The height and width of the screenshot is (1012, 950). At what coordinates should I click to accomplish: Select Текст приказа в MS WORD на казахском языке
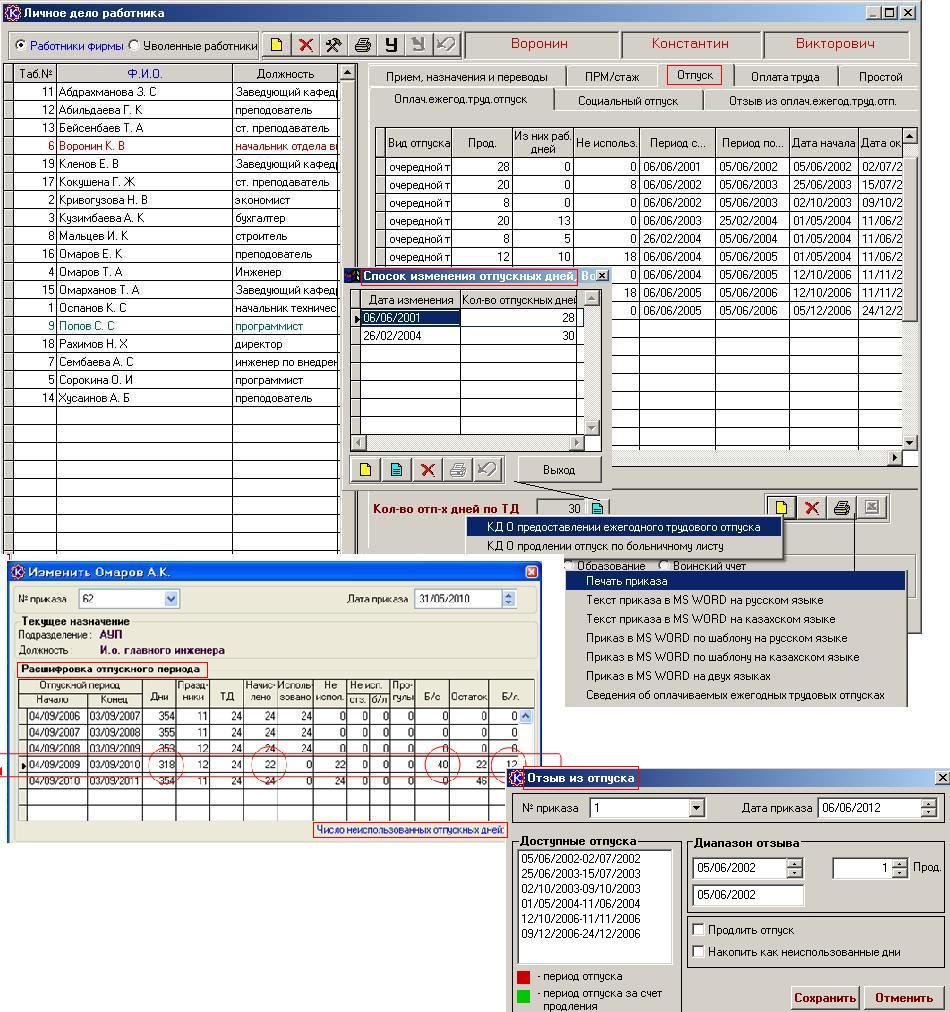pyautogui.click(x=736, y=619)
